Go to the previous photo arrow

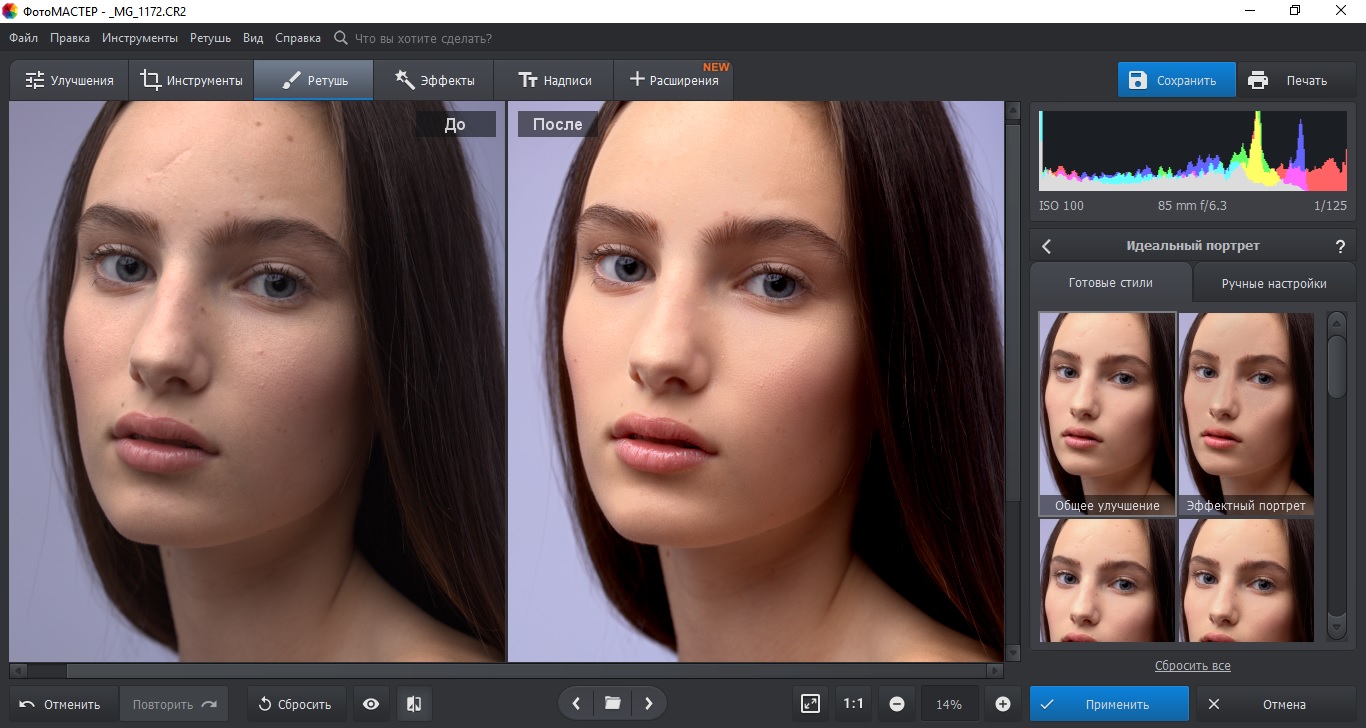[x=576, y=704]
